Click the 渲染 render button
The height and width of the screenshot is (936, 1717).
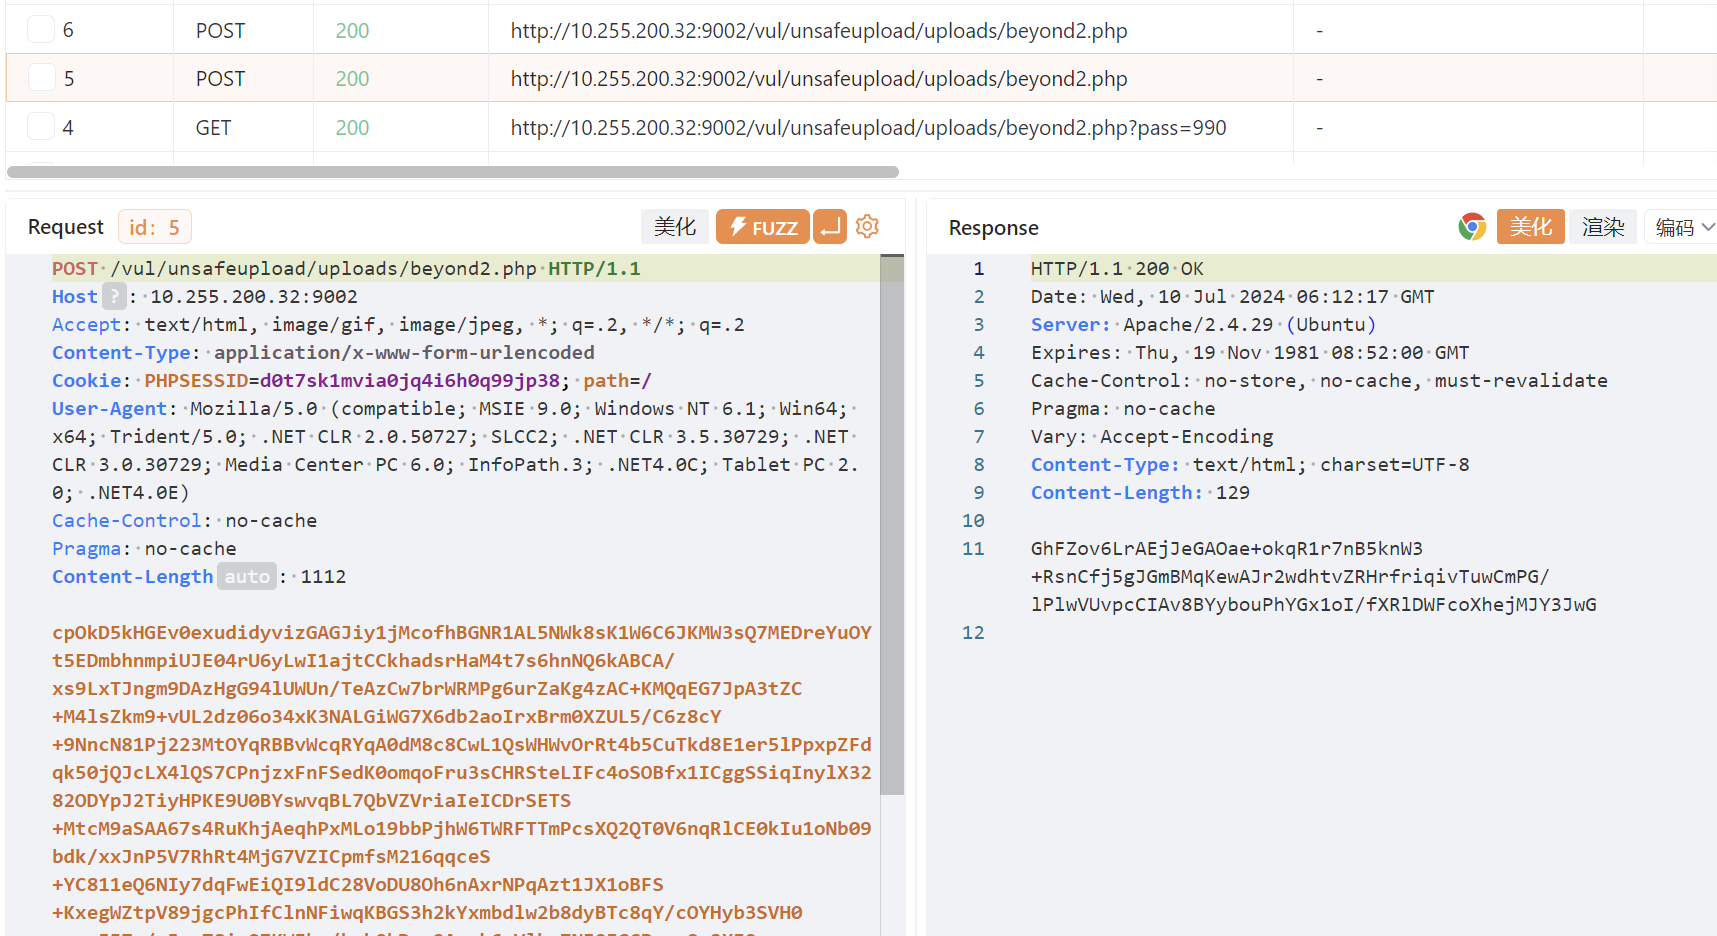[1603, 227]
